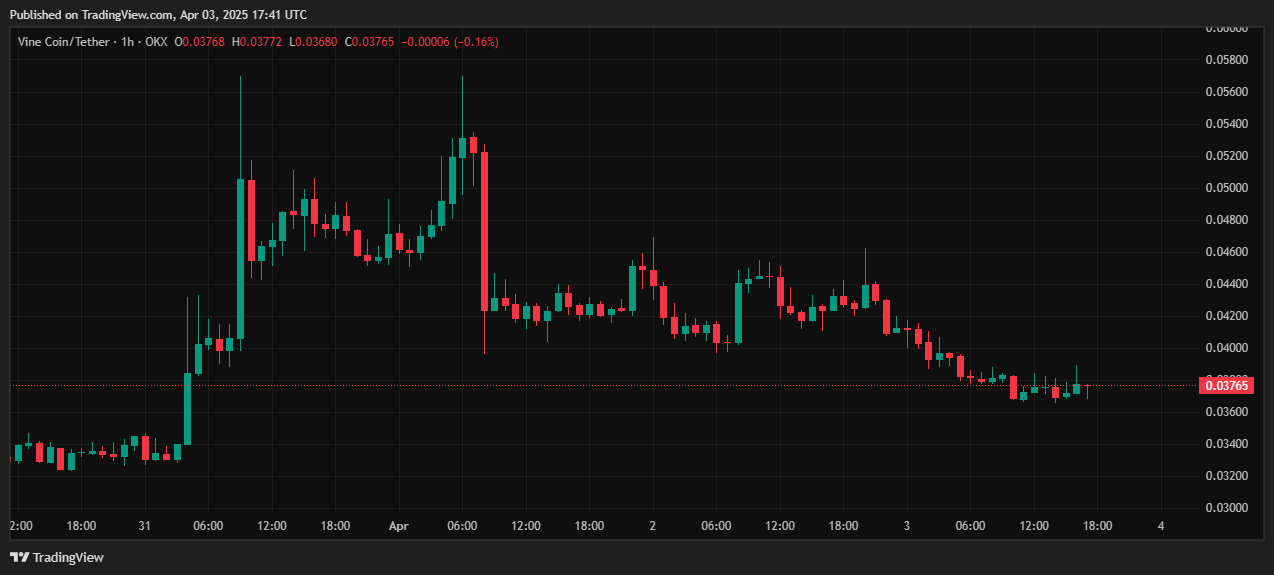Click the TradingView logo at bottom left
Image resolution: width=1274 pixels, height=575 pixels.
tap(57, 557)
